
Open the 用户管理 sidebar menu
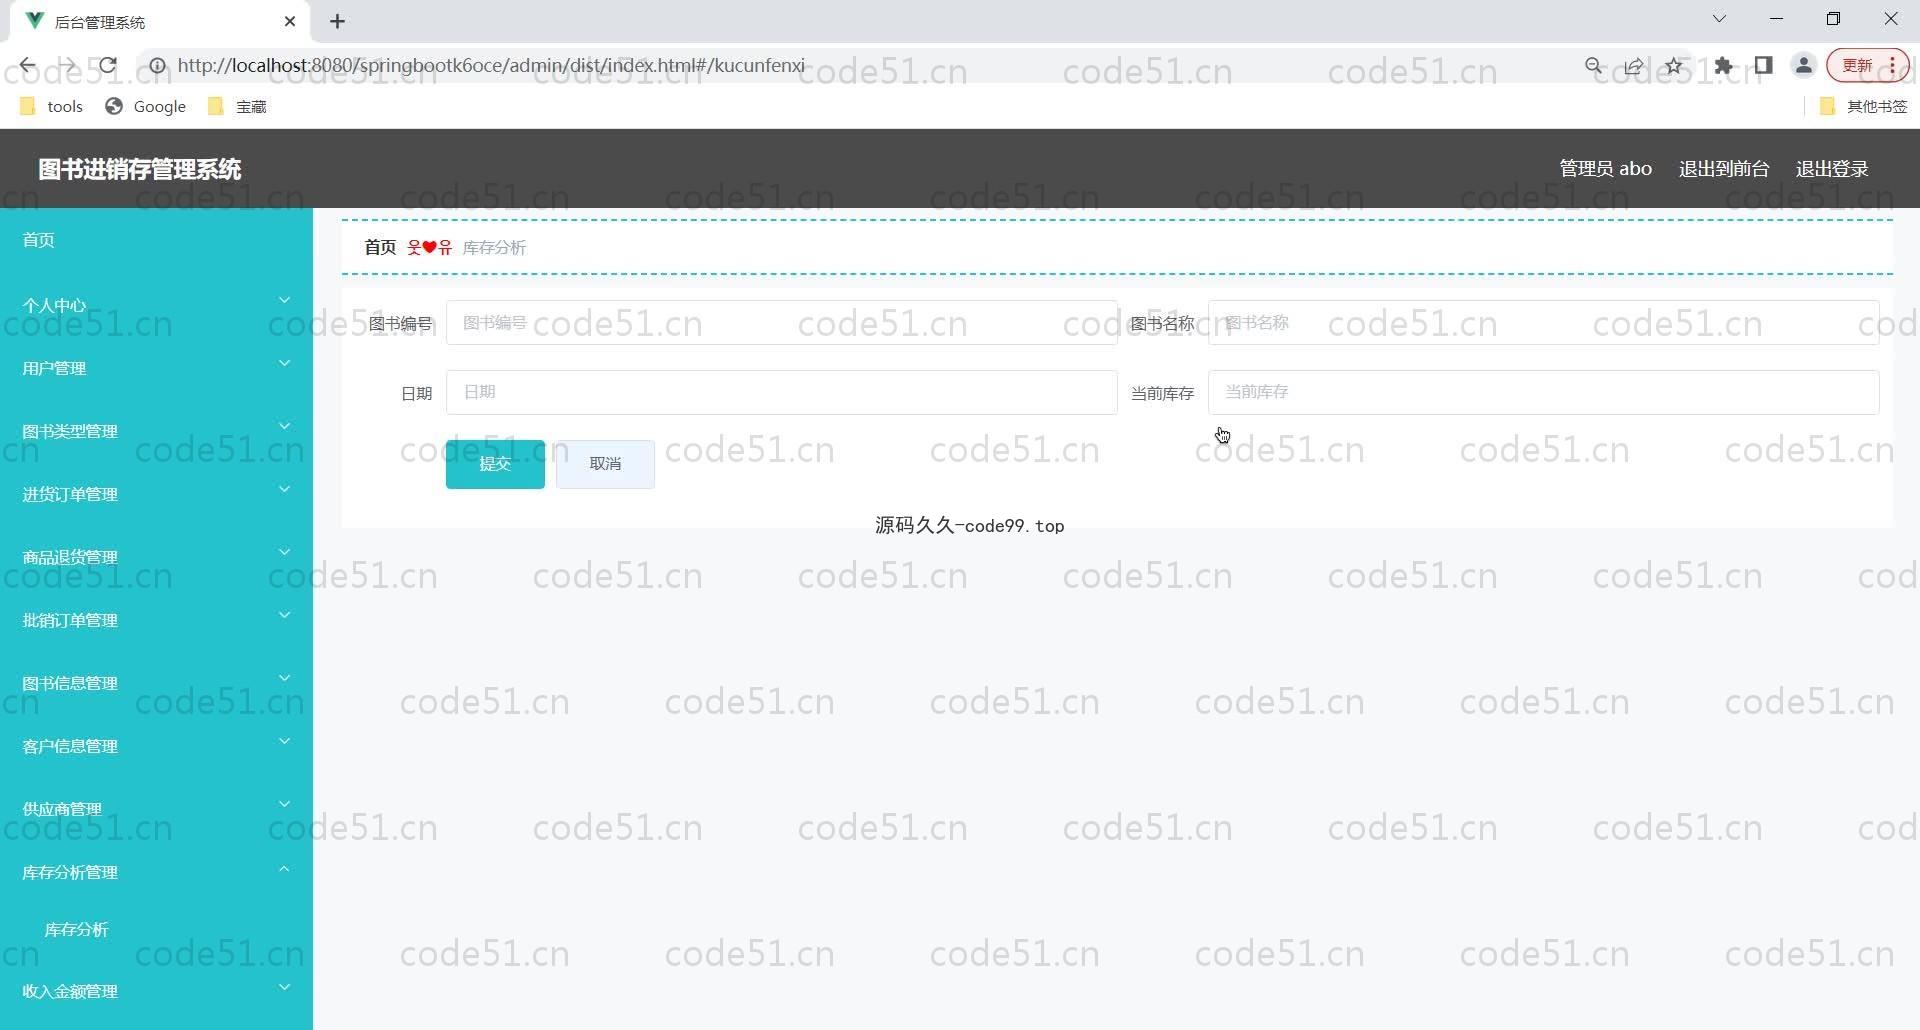tap(156, 368)
